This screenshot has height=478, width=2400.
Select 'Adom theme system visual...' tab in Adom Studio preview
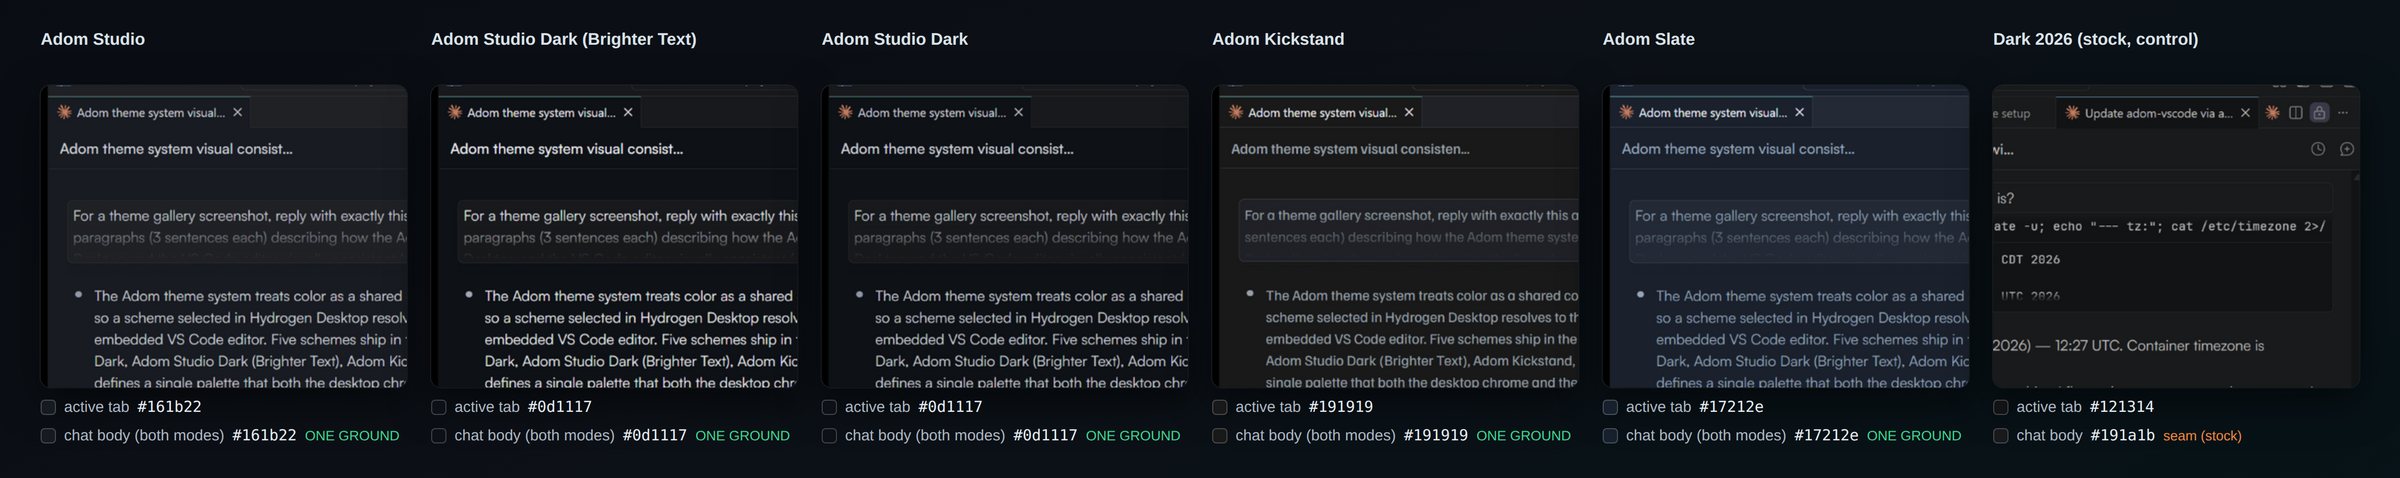(x=150, y=112)
